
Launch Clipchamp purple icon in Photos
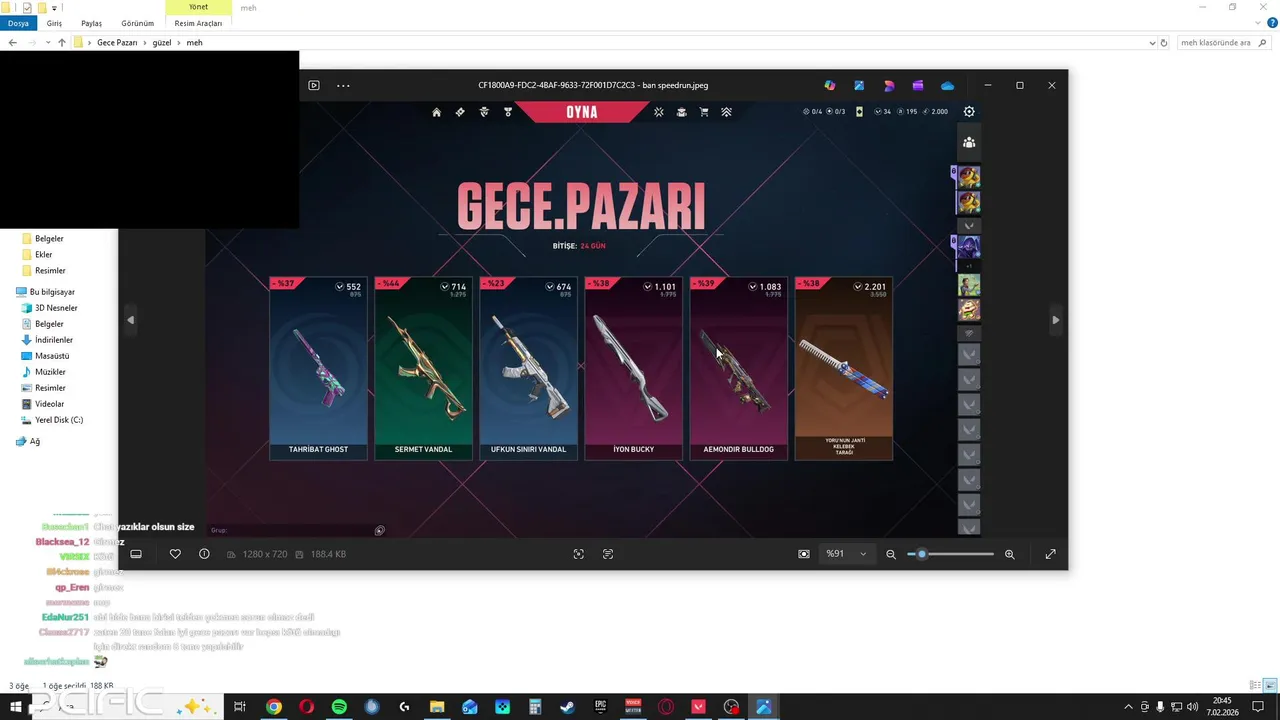918,85
